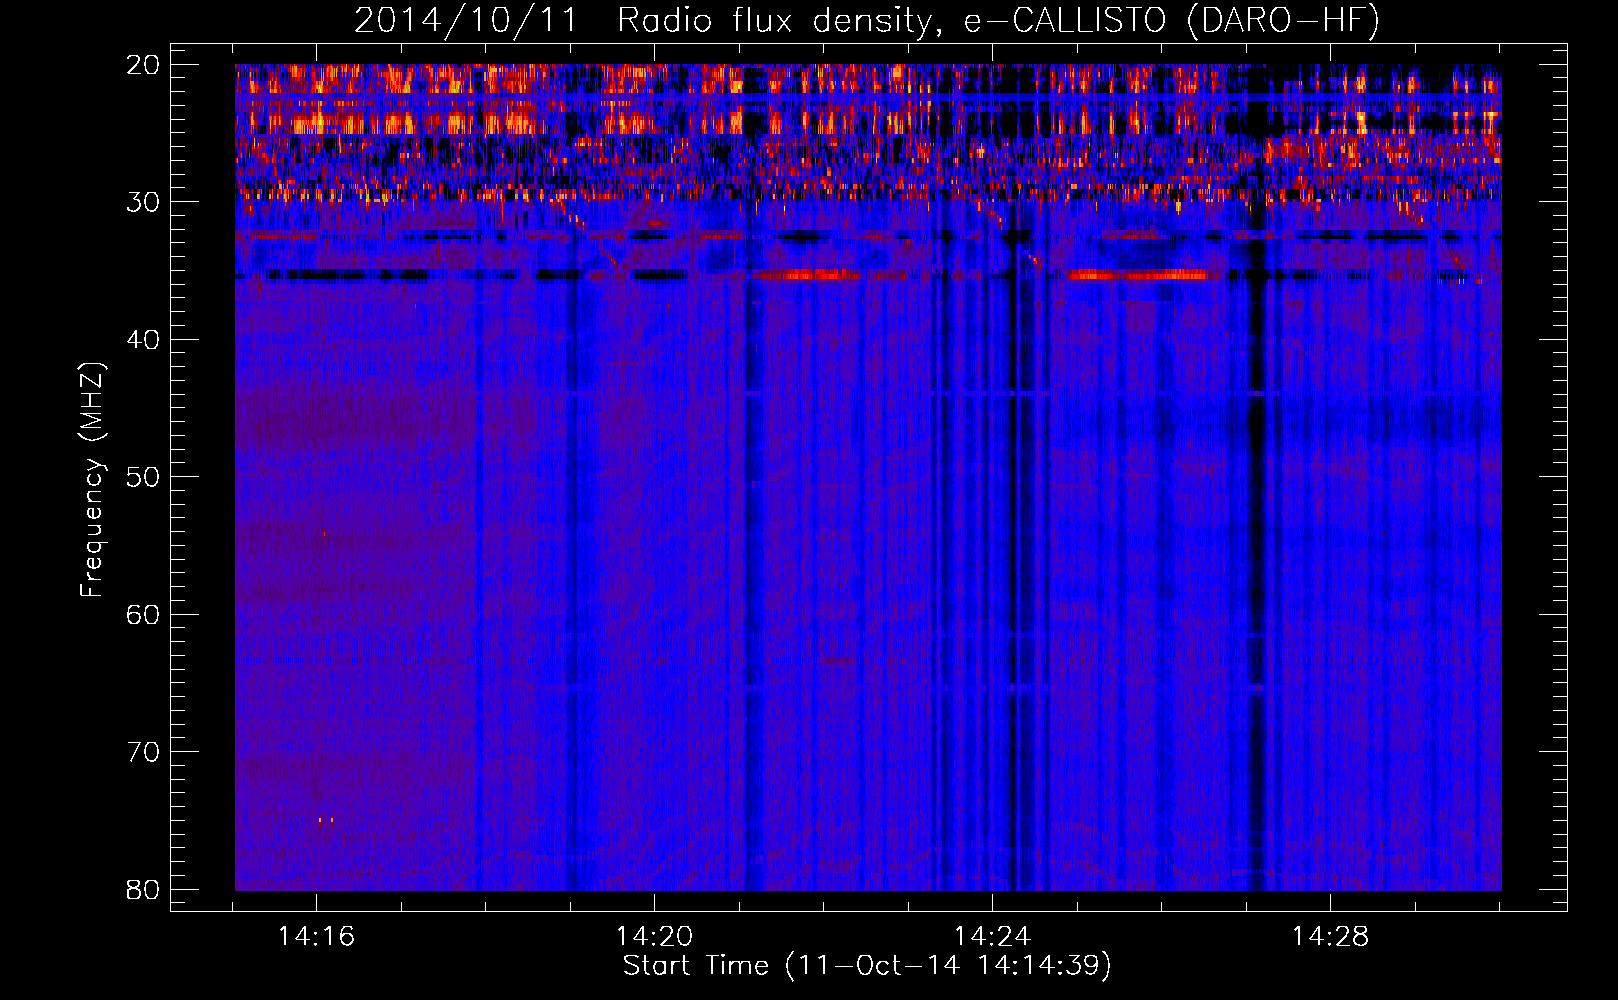Click the "30" frequency tick label
Screen dimensions: 1618x1000
[x=143, y=202]
